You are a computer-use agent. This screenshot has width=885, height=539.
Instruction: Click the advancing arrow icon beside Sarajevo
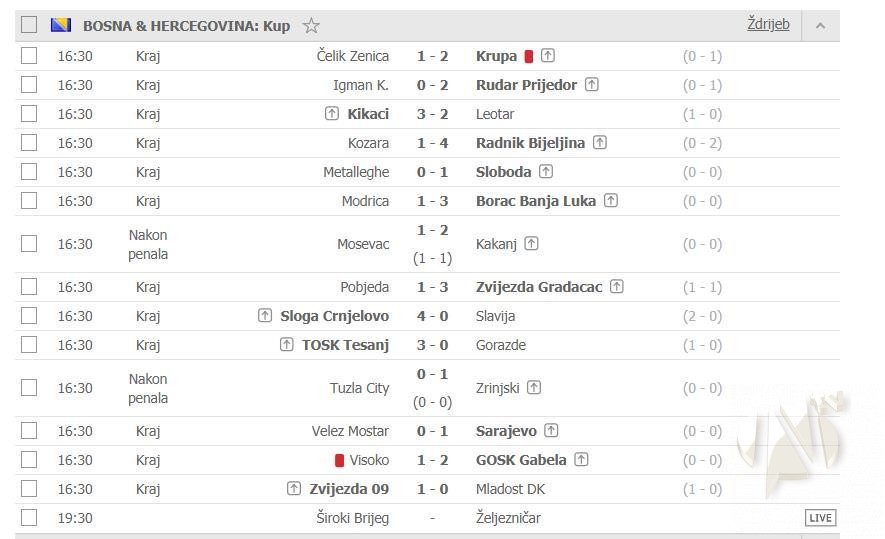tap(551, 431)
